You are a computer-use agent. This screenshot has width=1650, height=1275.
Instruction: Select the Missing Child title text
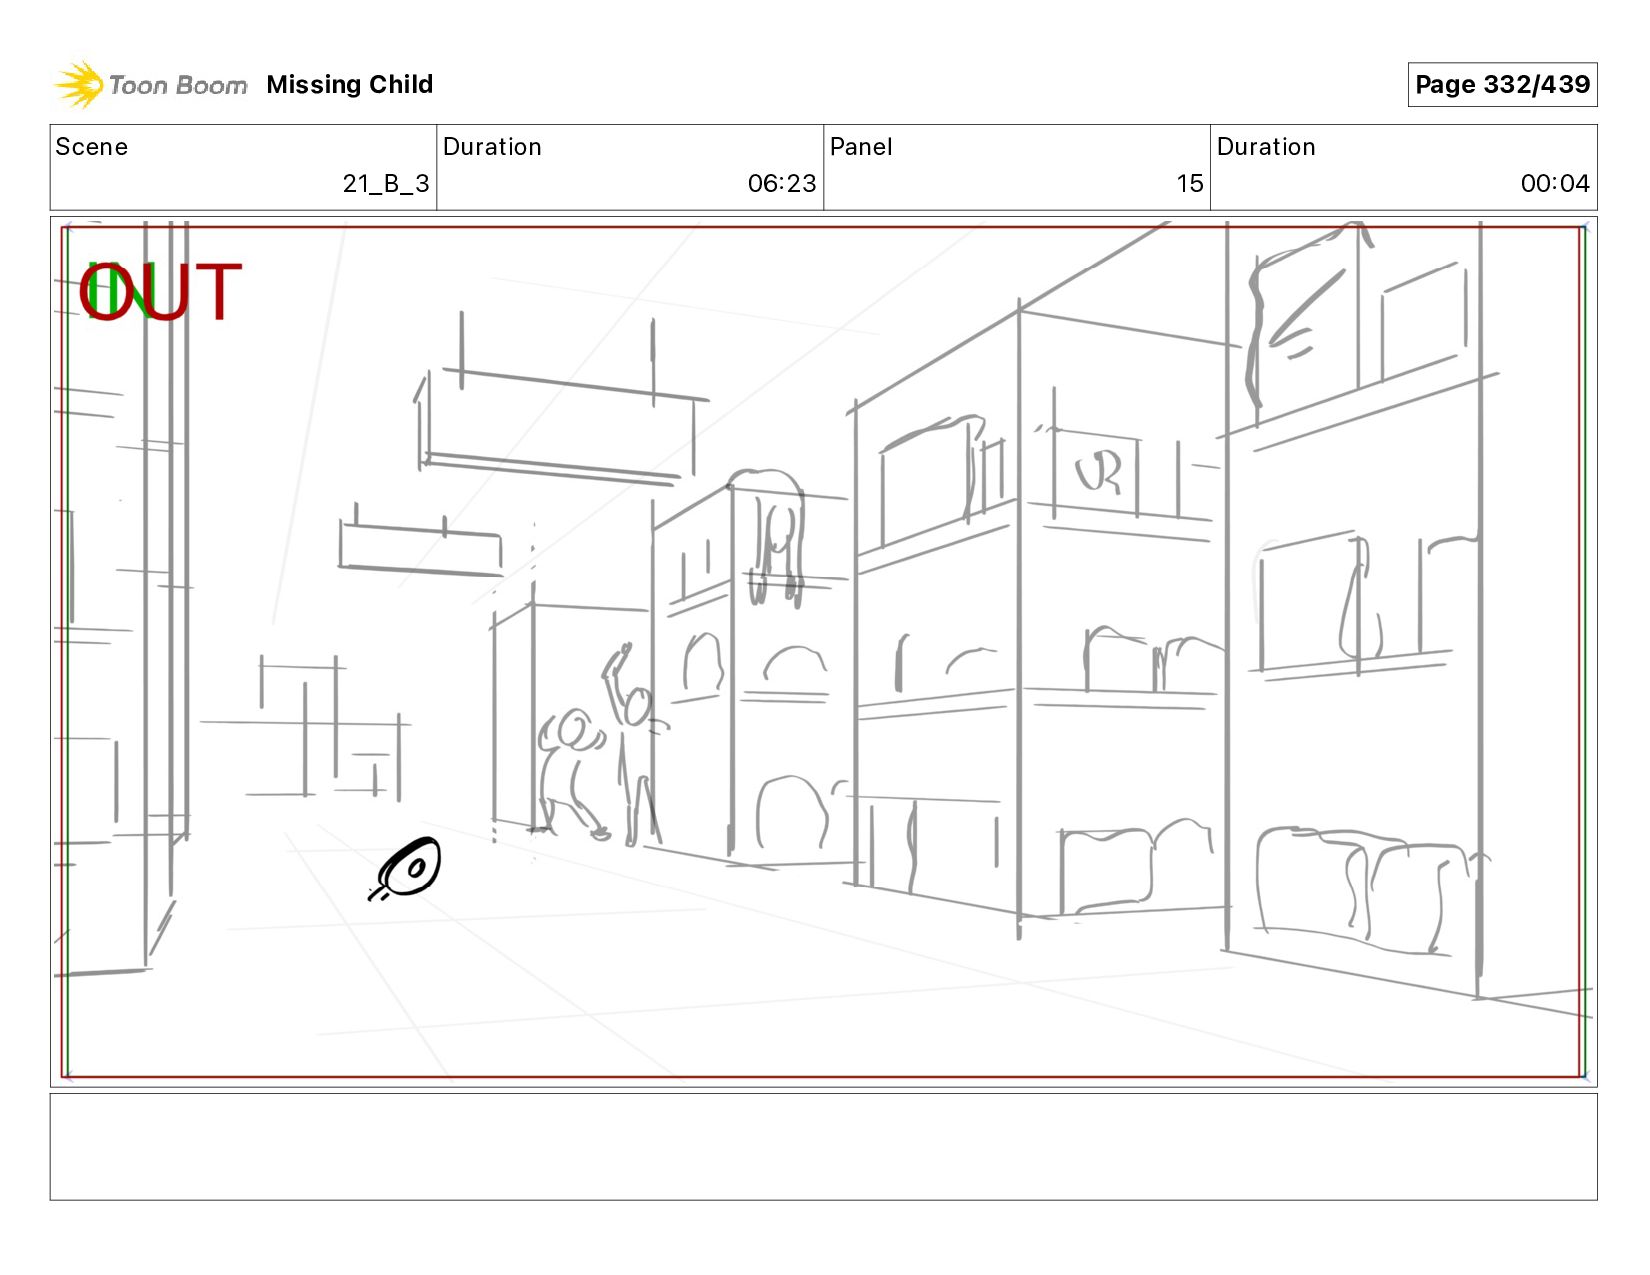(x=350, y=84)
